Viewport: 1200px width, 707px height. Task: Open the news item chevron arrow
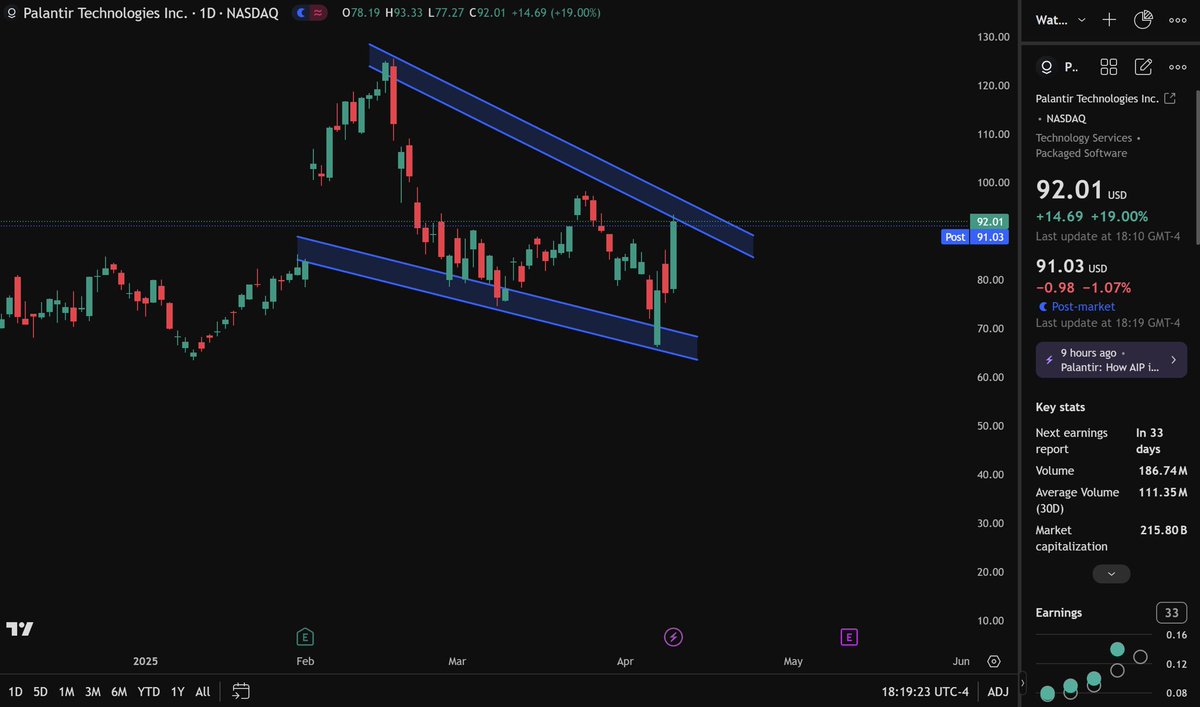click(1173, 360)
